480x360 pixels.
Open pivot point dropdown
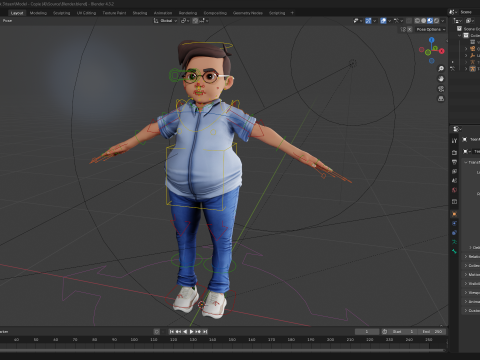[x=184, y=21]
